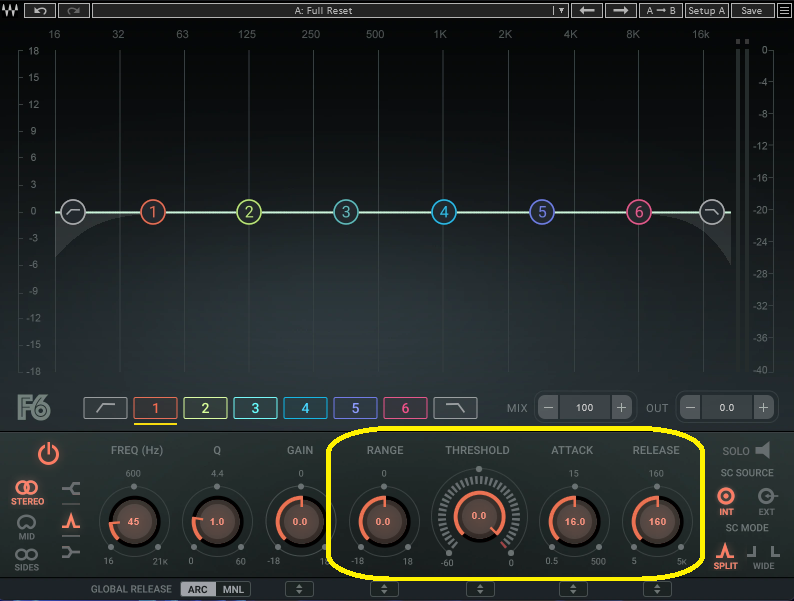Toggle the band power button
The width and height of the screenshot is (794, 601).
48,453
